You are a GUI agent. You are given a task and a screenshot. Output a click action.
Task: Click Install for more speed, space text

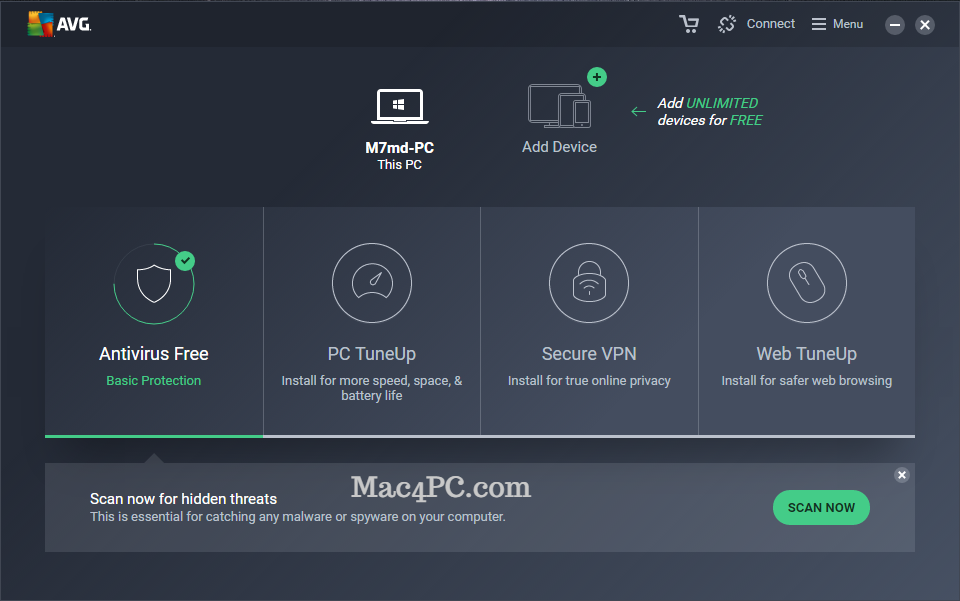(x=372, y=388)
